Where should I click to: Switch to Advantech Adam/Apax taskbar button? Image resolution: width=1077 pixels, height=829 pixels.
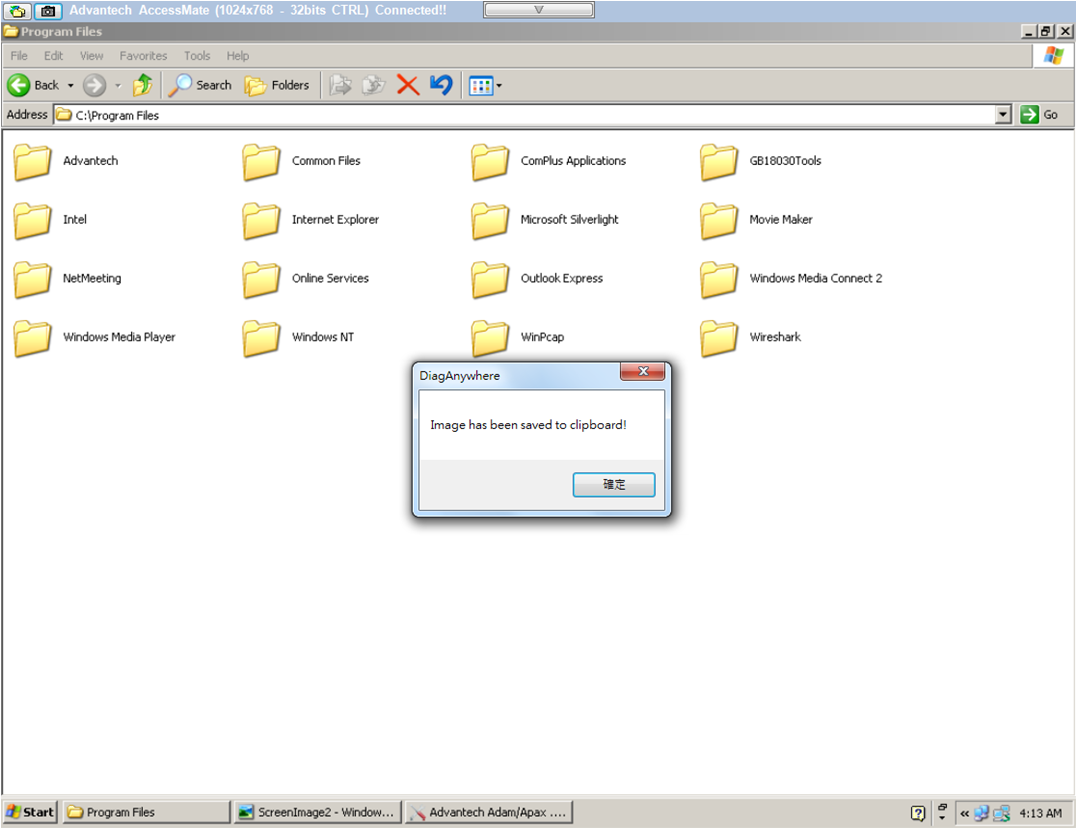[488, 812]
